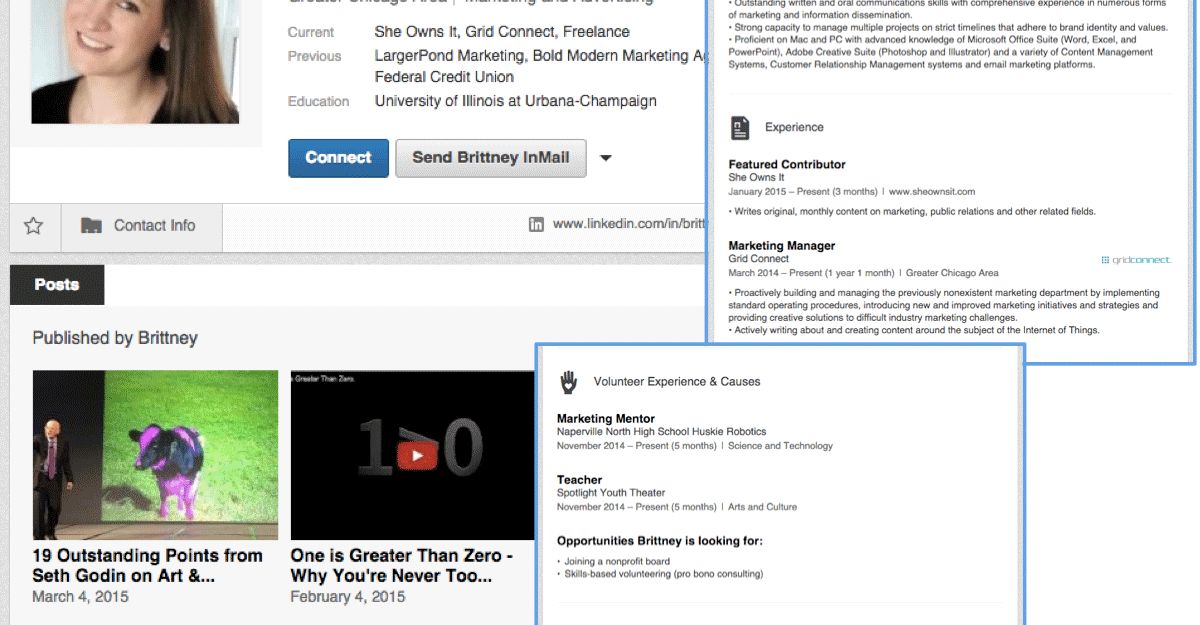Click 'LargerPond Marketing' previous company text

click(449, 56)
